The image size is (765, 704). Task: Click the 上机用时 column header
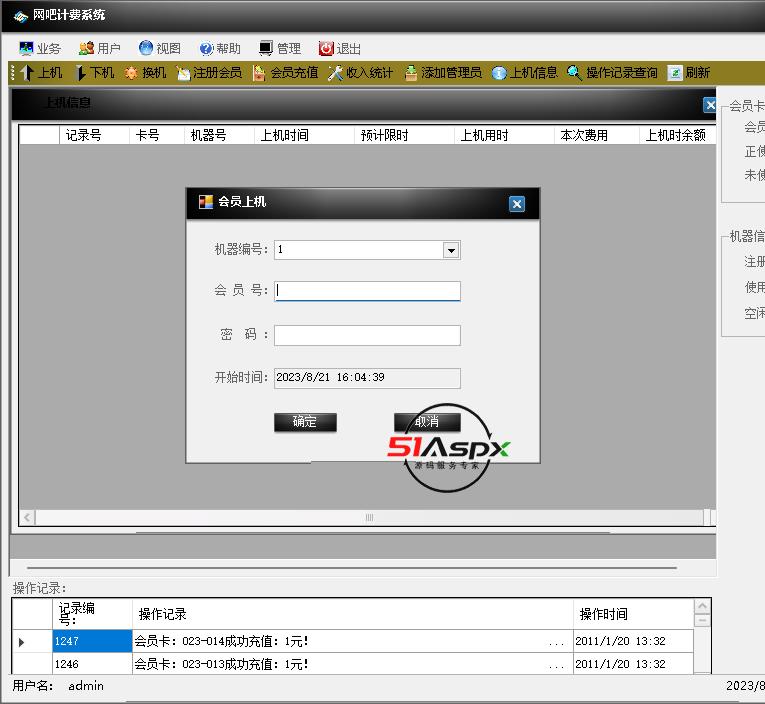point(504,135)
